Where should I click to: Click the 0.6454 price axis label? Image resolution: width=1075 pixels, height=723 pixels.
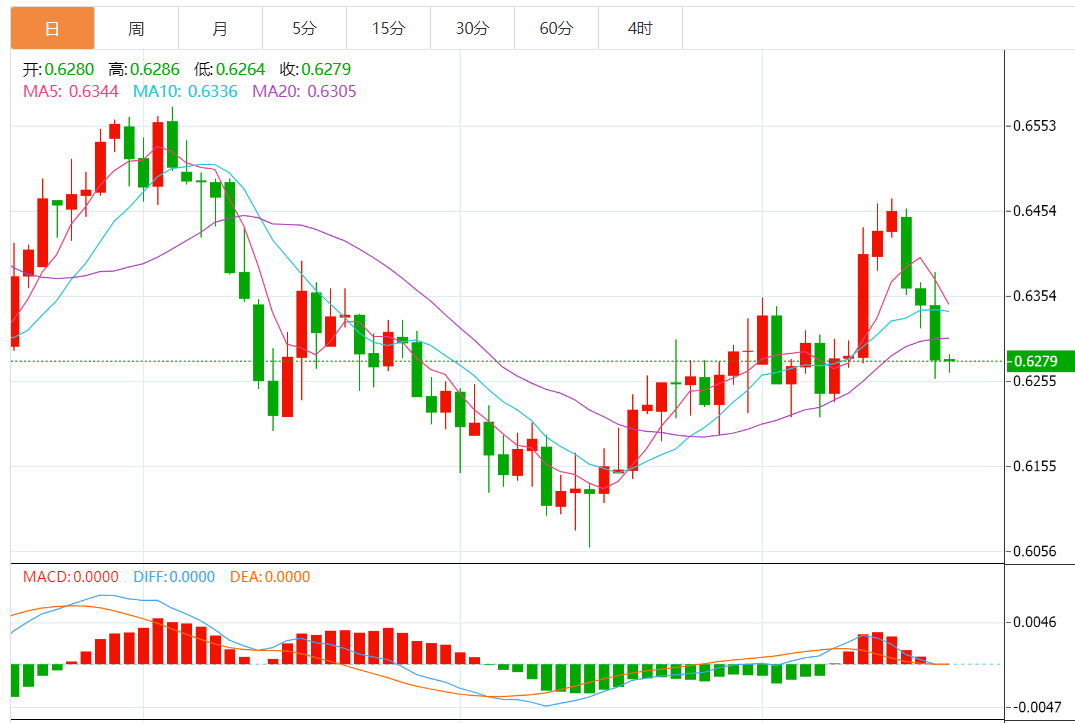[1035, 210]
